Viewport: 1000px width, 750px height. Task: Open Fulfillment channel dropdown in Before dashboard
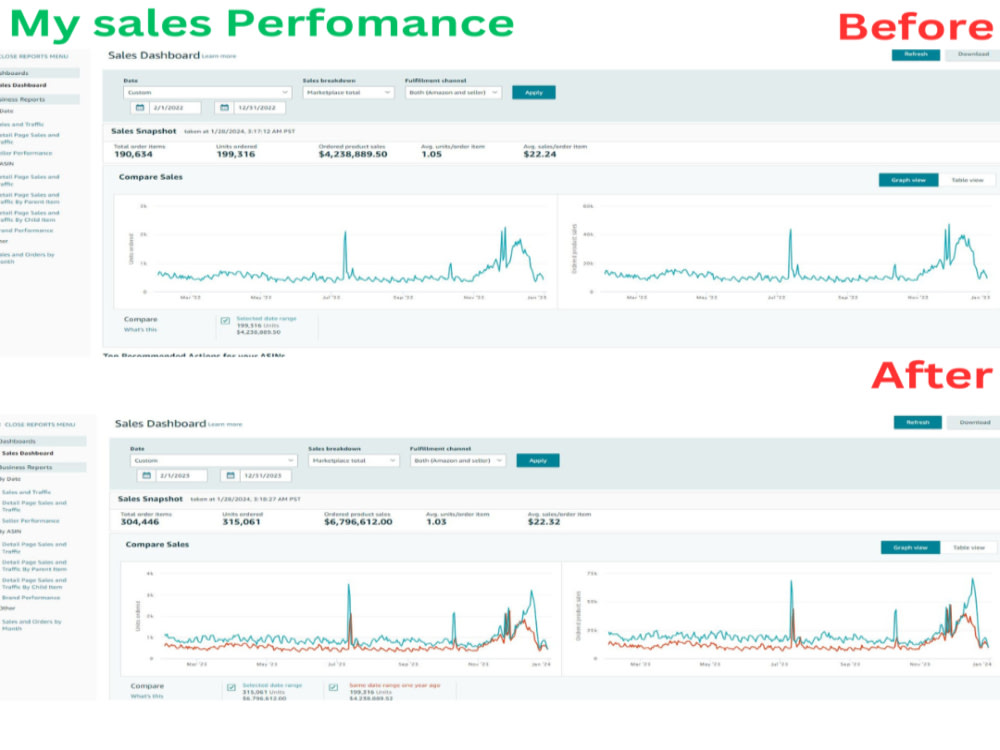click(453, 92)
